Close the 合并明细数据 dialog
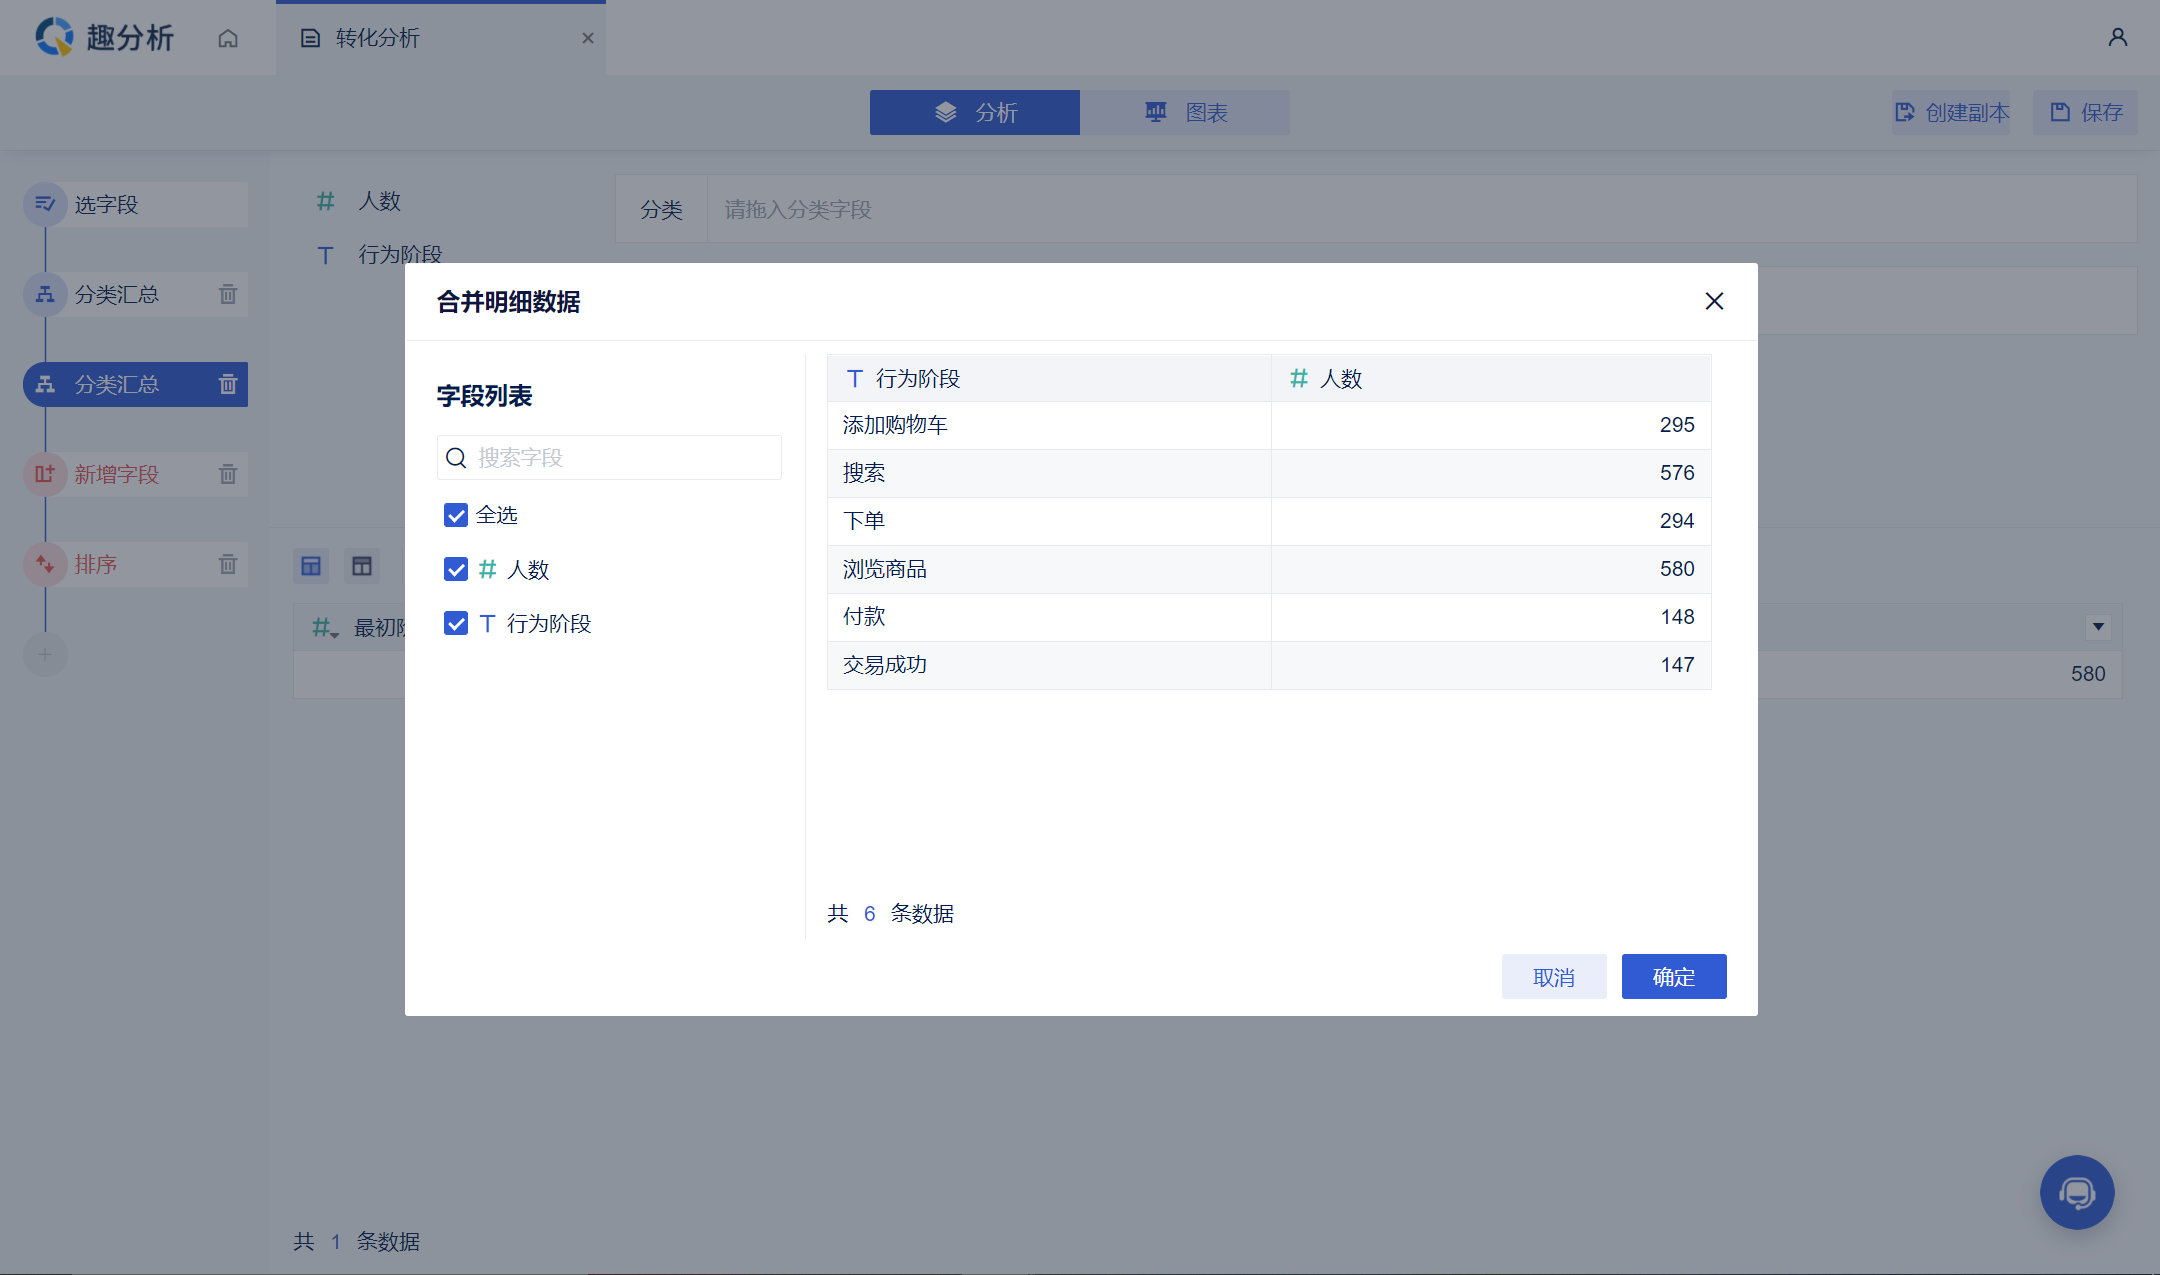 pos(1714,301)
